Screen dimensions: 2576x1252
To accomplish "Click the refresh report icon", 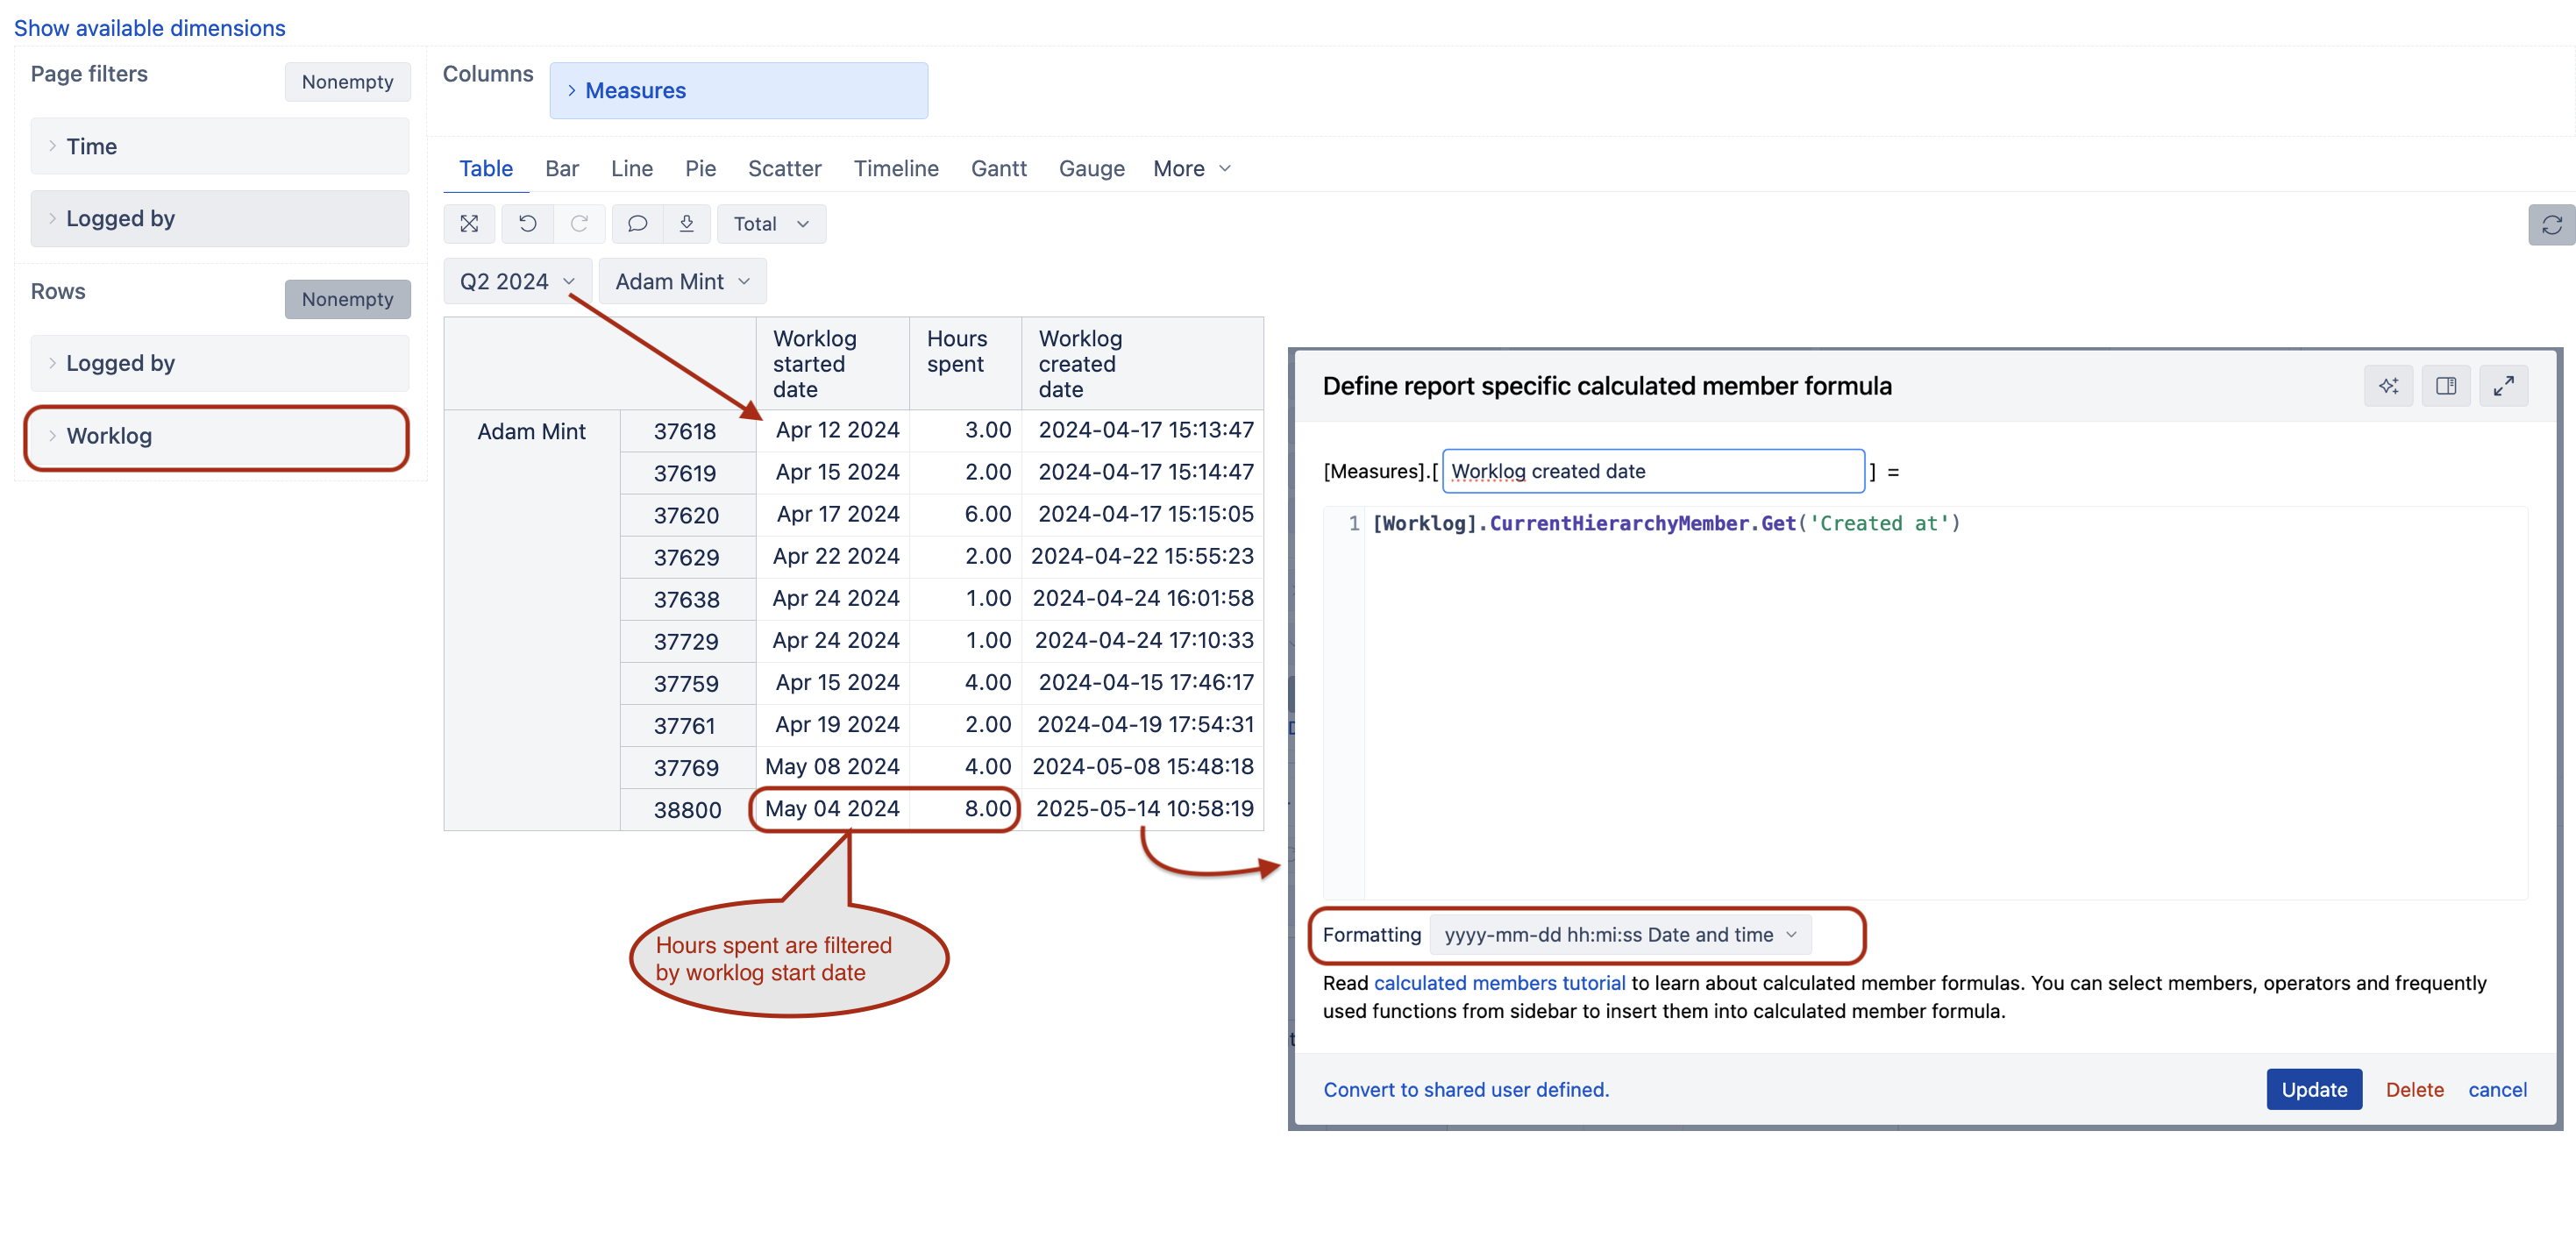I will point(2552,225).
